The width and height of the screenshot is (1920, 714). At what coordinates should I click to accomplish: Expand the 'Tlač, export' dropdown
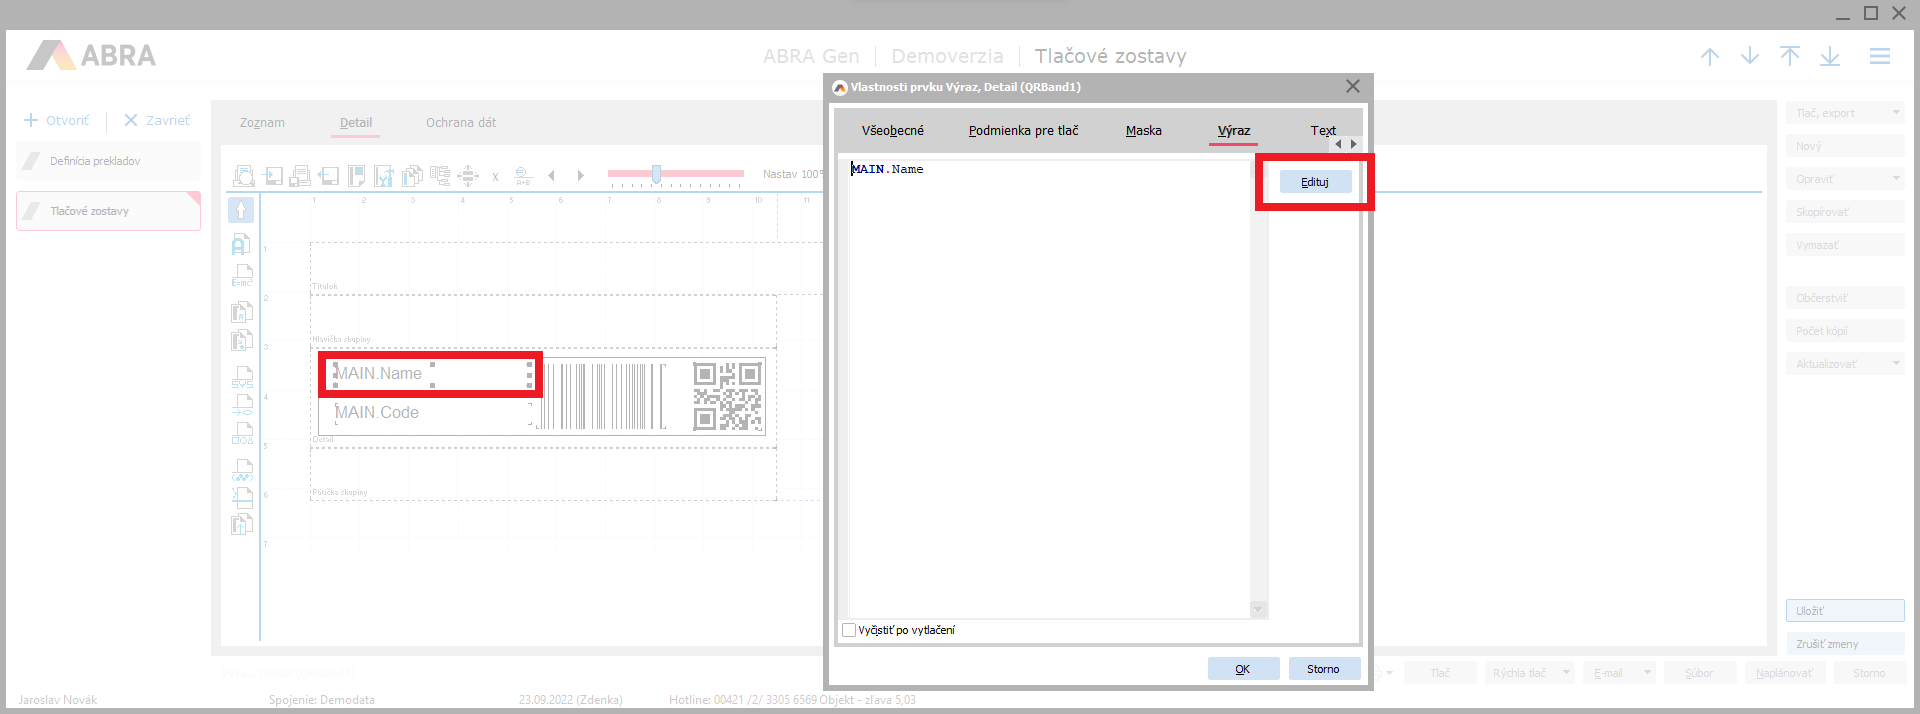pos(1895,113)
